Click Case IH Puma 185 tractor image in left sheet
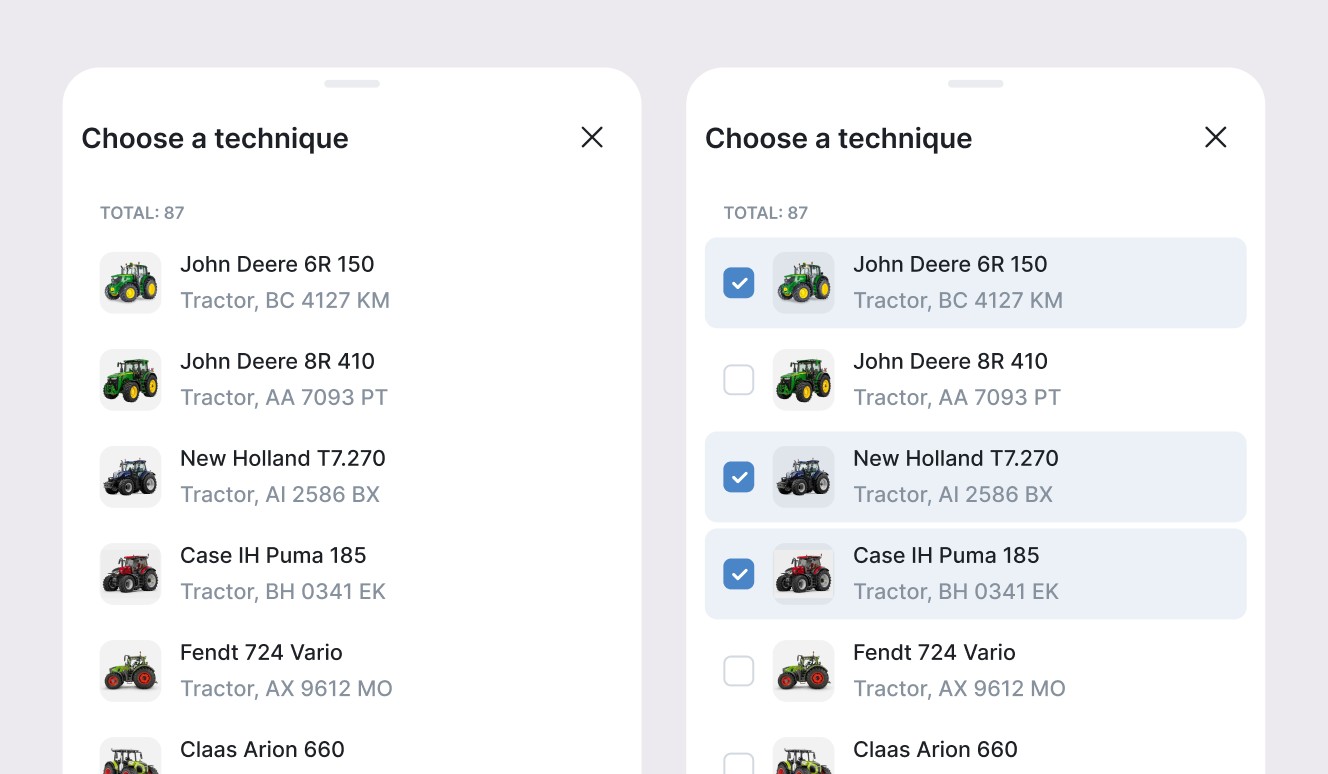 click(131, 574)
